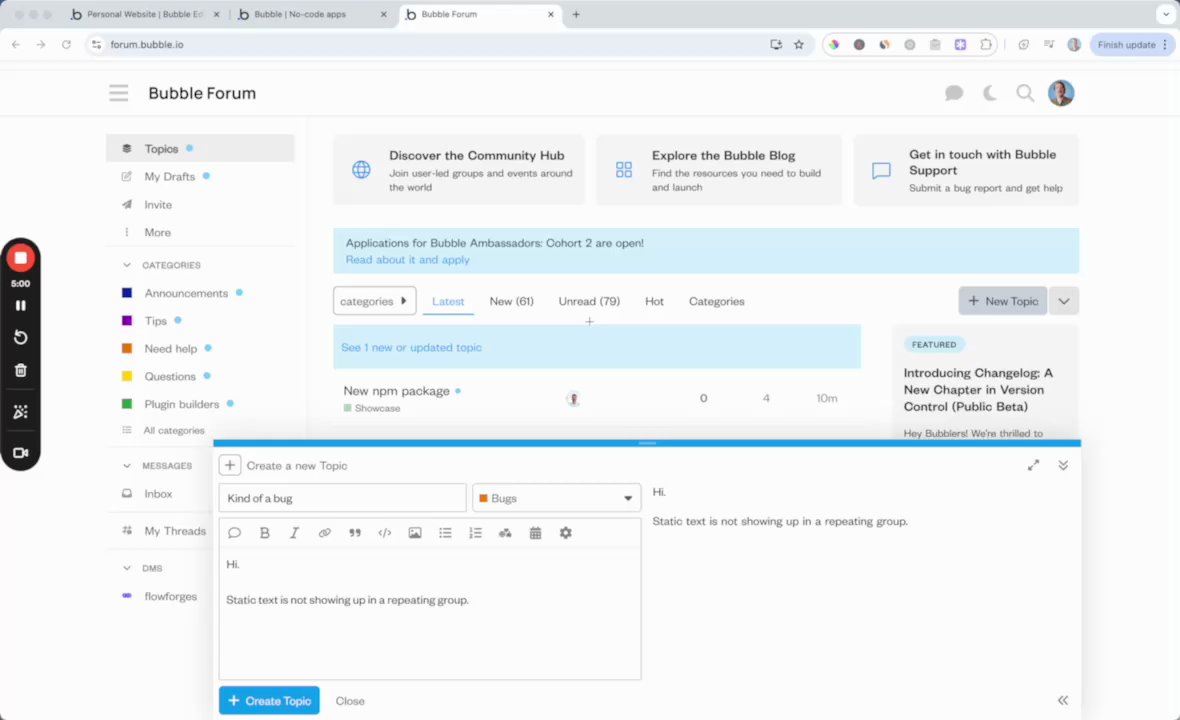
Task: Open the New npm package topic
Action: (x=397, y=391)
